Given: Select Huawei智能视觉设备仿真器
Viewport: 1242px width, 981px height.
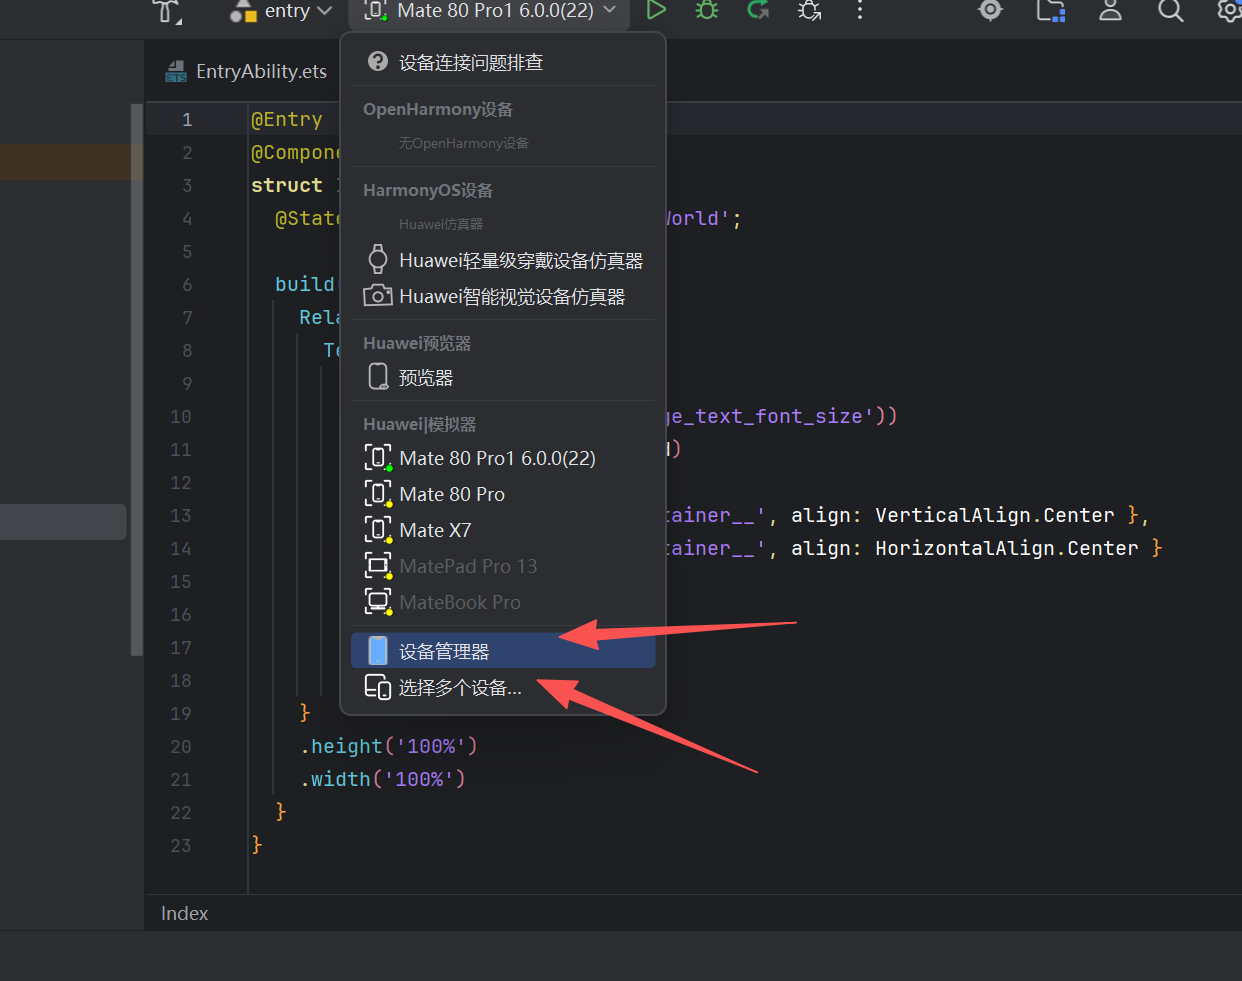Looking at the screenshot, I should [x=503, y=296].
